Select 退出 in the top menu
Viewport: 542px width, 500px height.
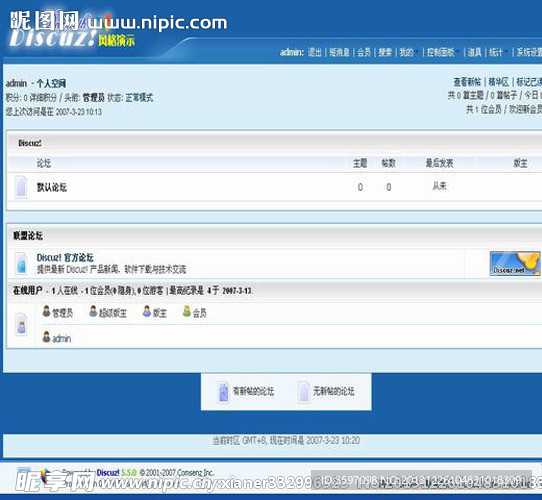[315, 53]
